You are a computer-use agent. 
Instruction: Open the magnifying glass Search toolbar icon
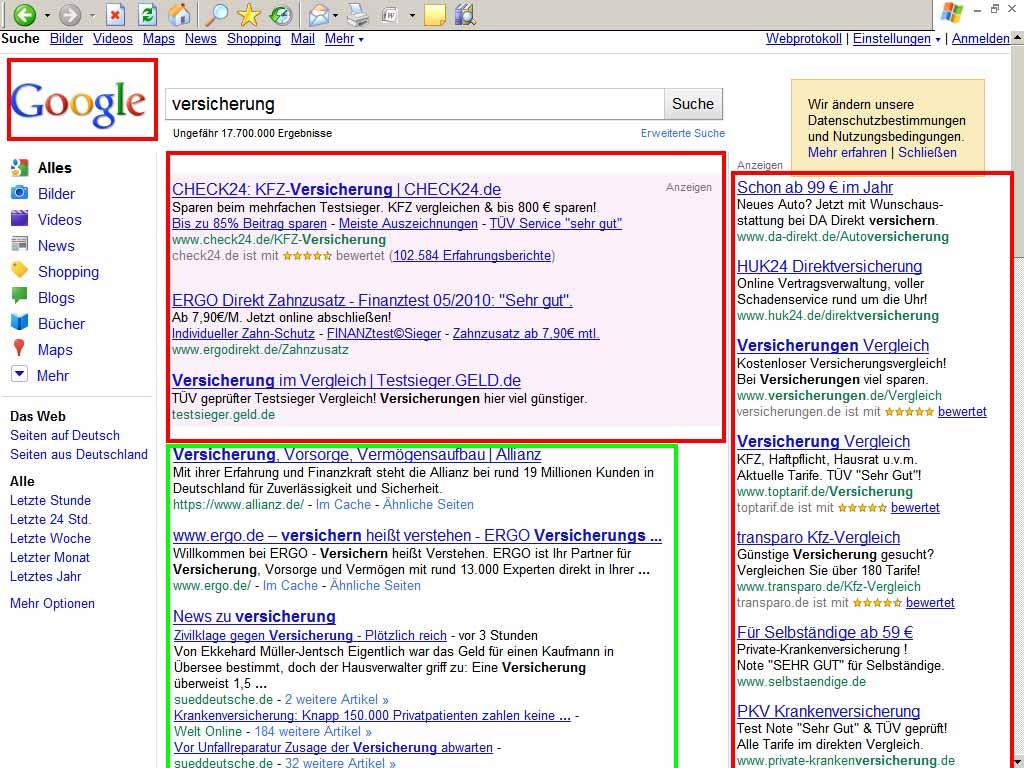click(215, 14)
